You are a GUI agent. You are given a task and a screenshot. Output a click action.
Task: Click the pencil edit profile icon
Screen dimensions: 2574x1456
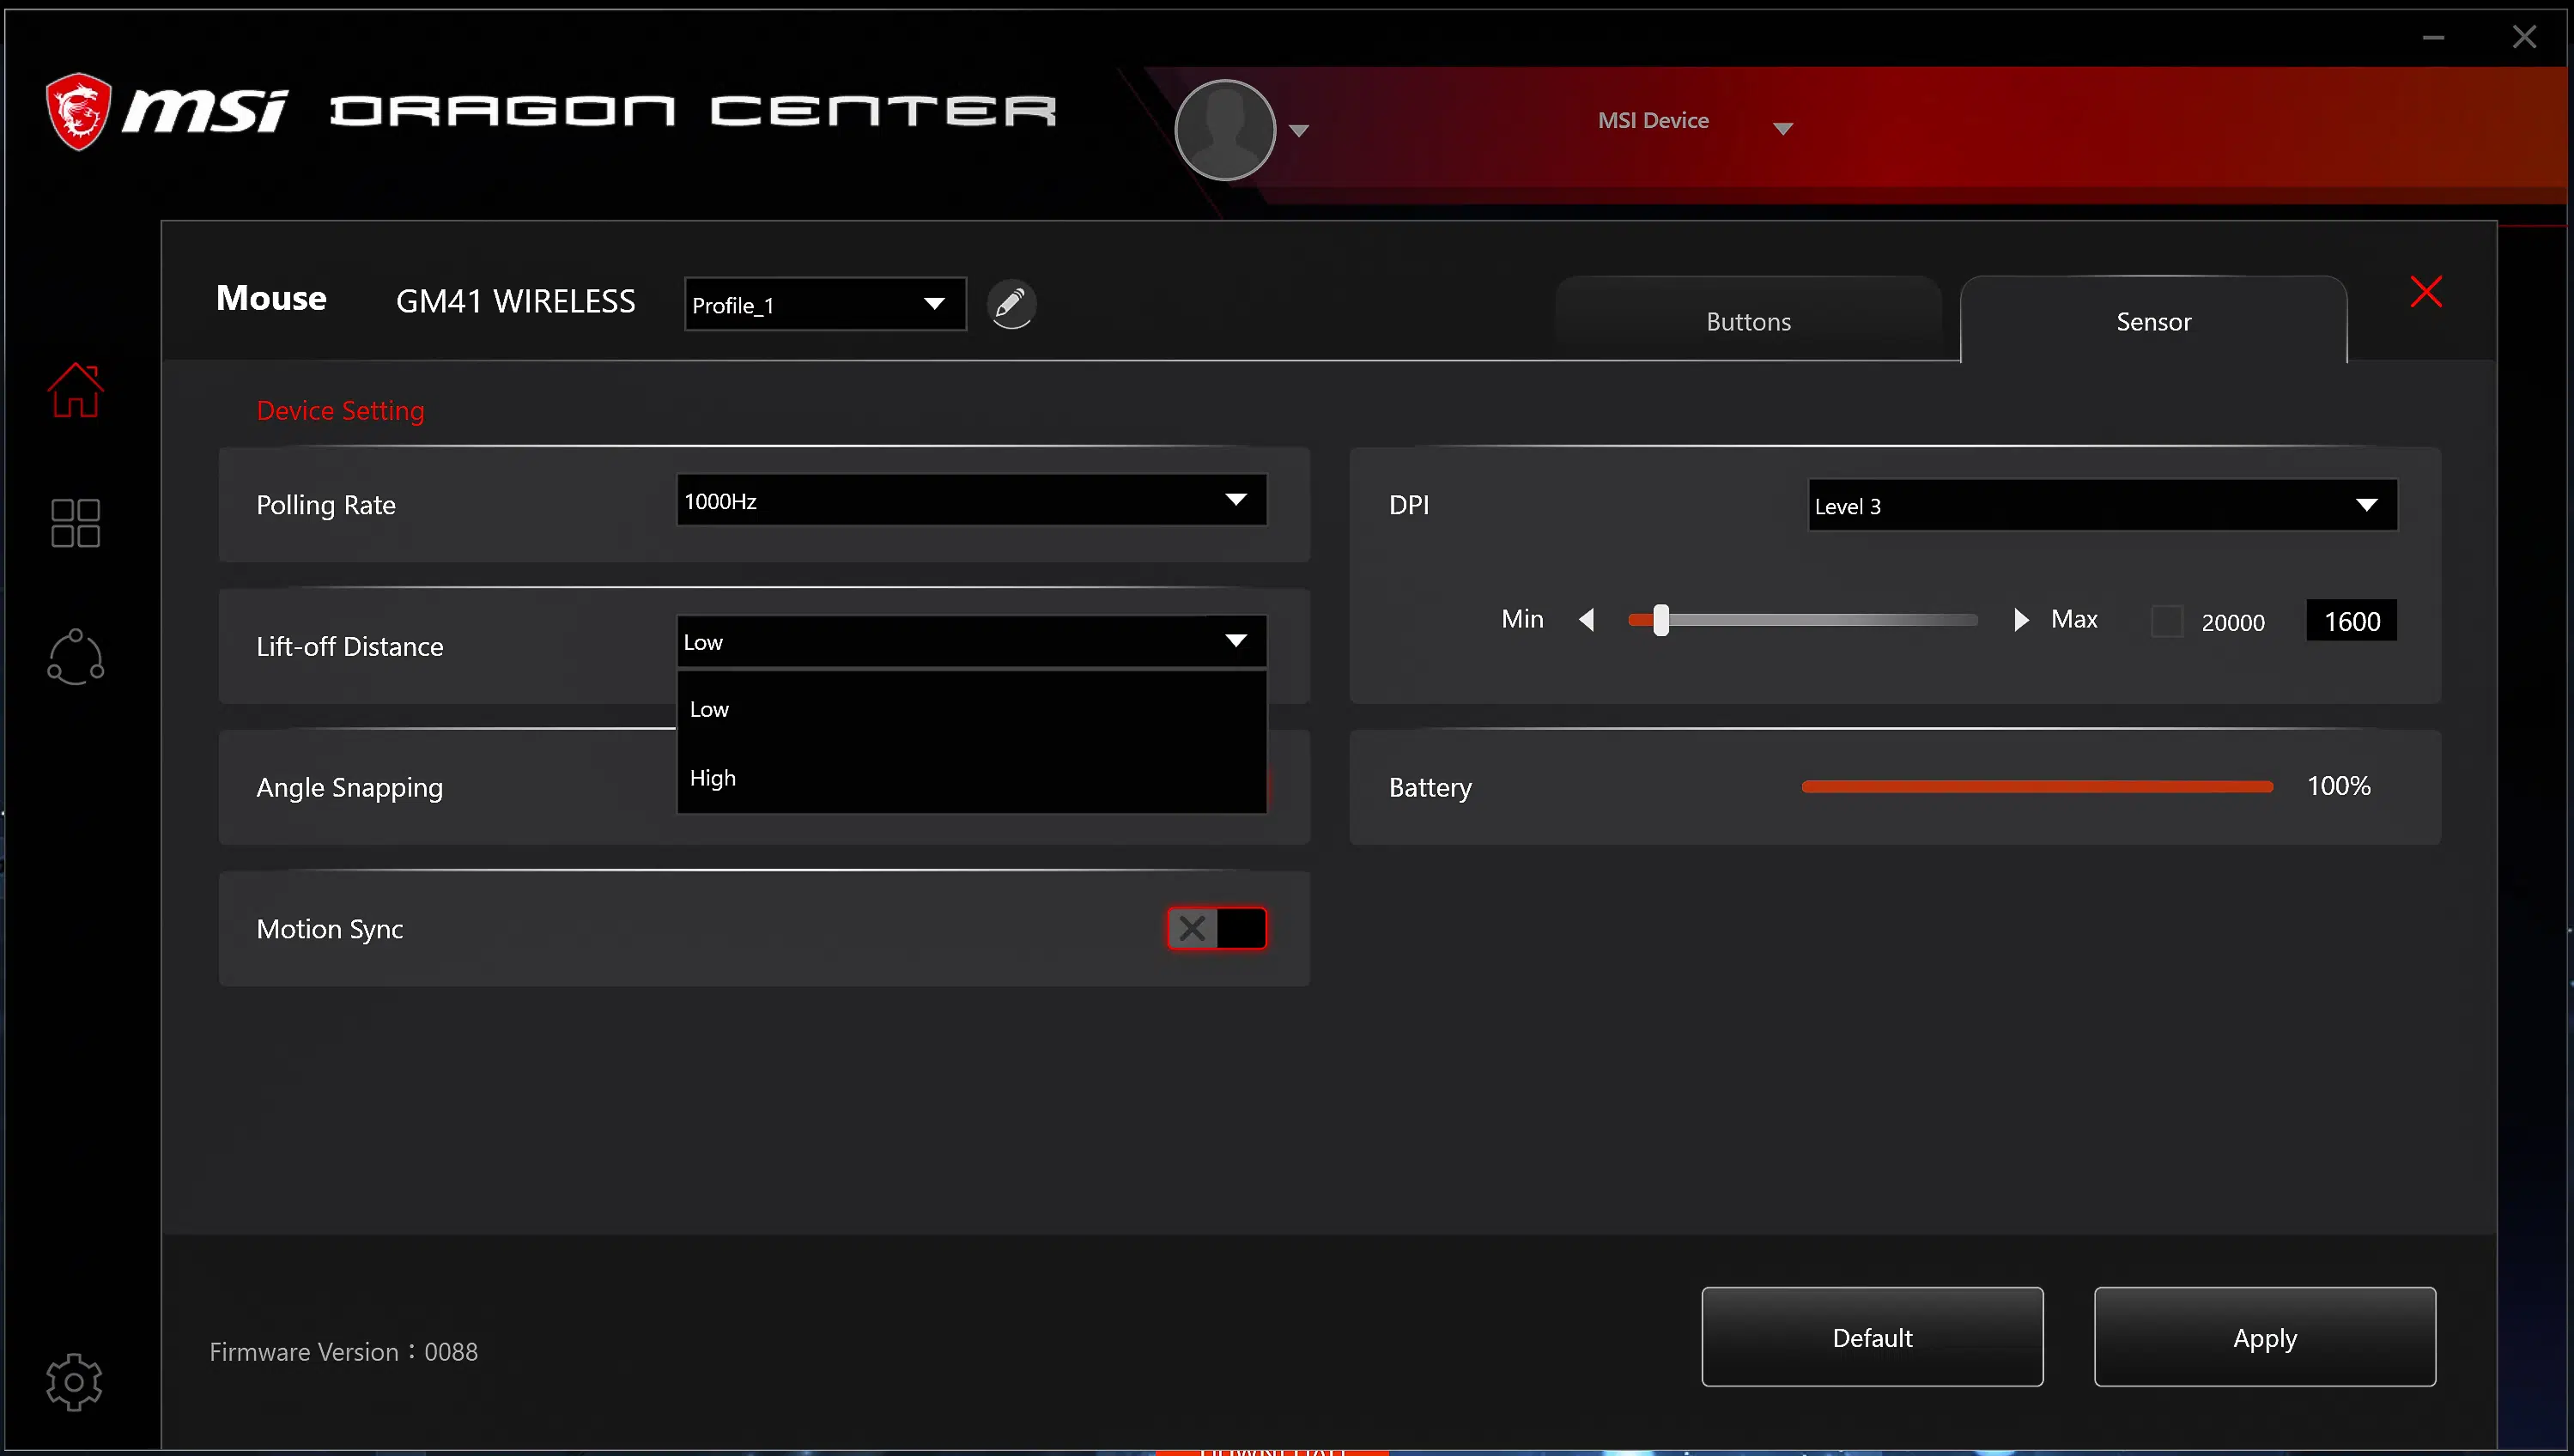pos(1011,304)
